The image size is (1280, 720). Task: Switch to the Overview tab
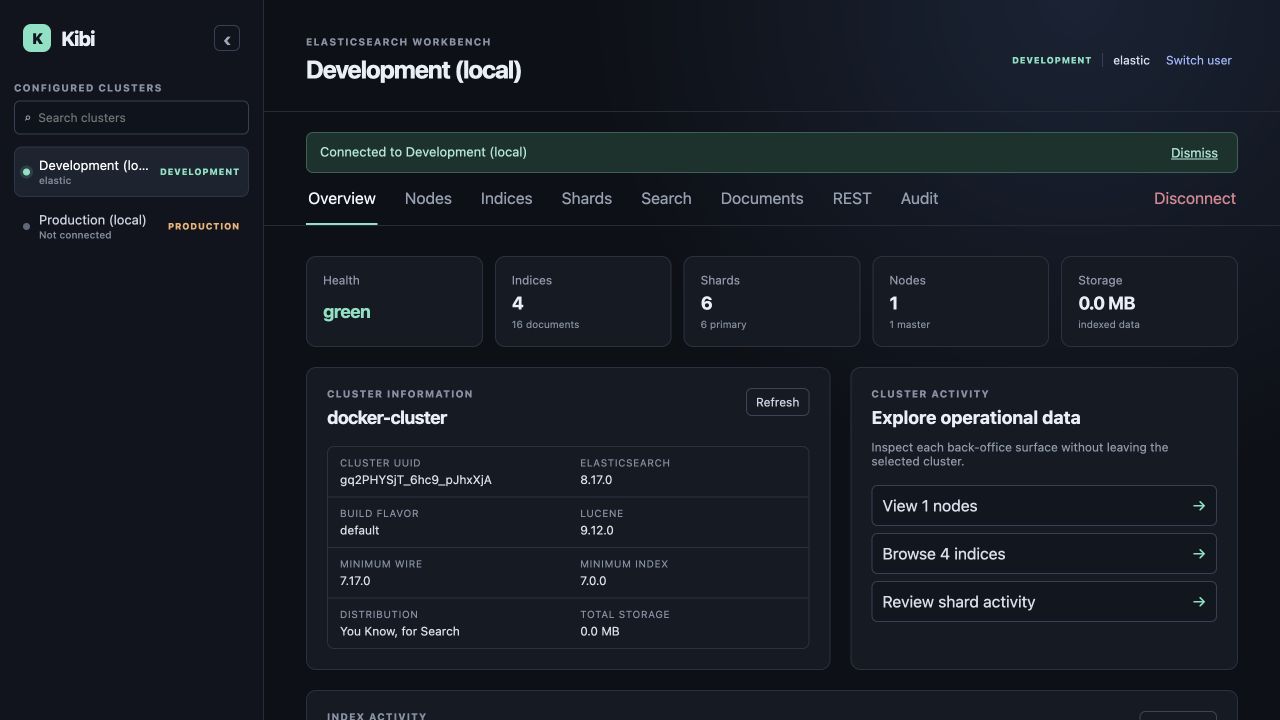[342, 199]
